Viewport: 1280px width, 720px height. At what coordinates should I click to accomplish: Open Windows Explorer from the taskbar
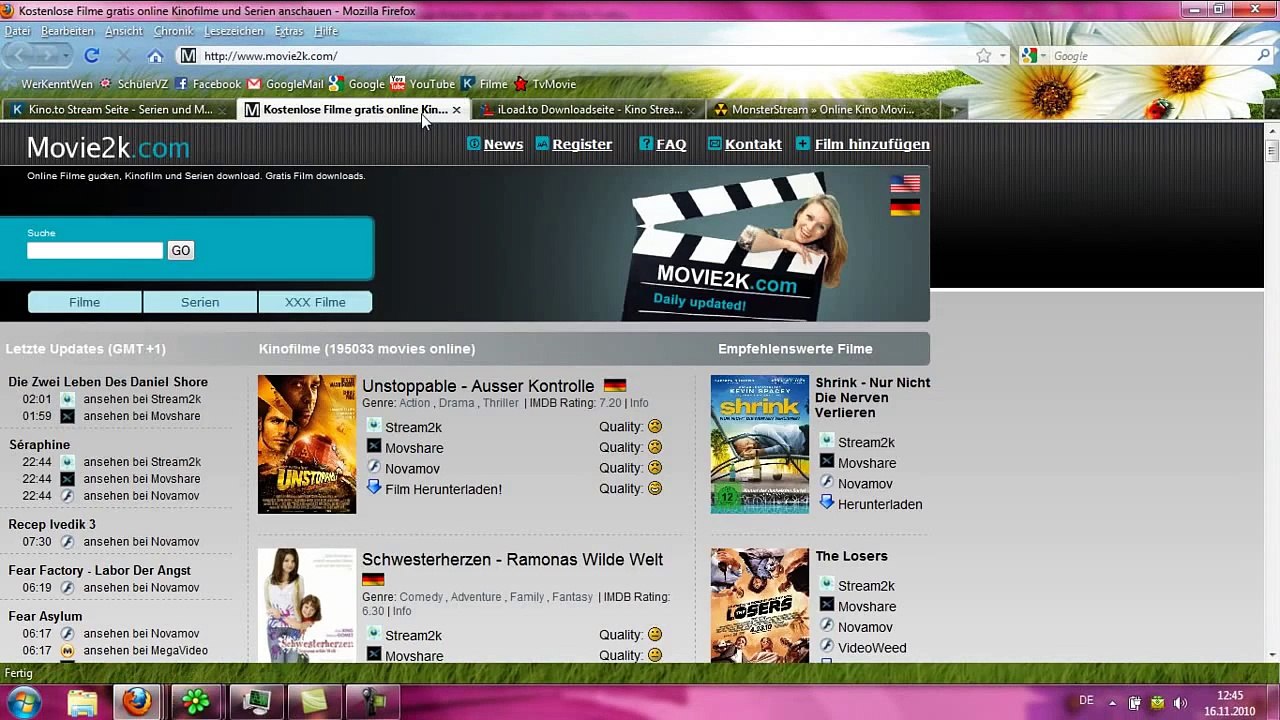pos(82,702)
